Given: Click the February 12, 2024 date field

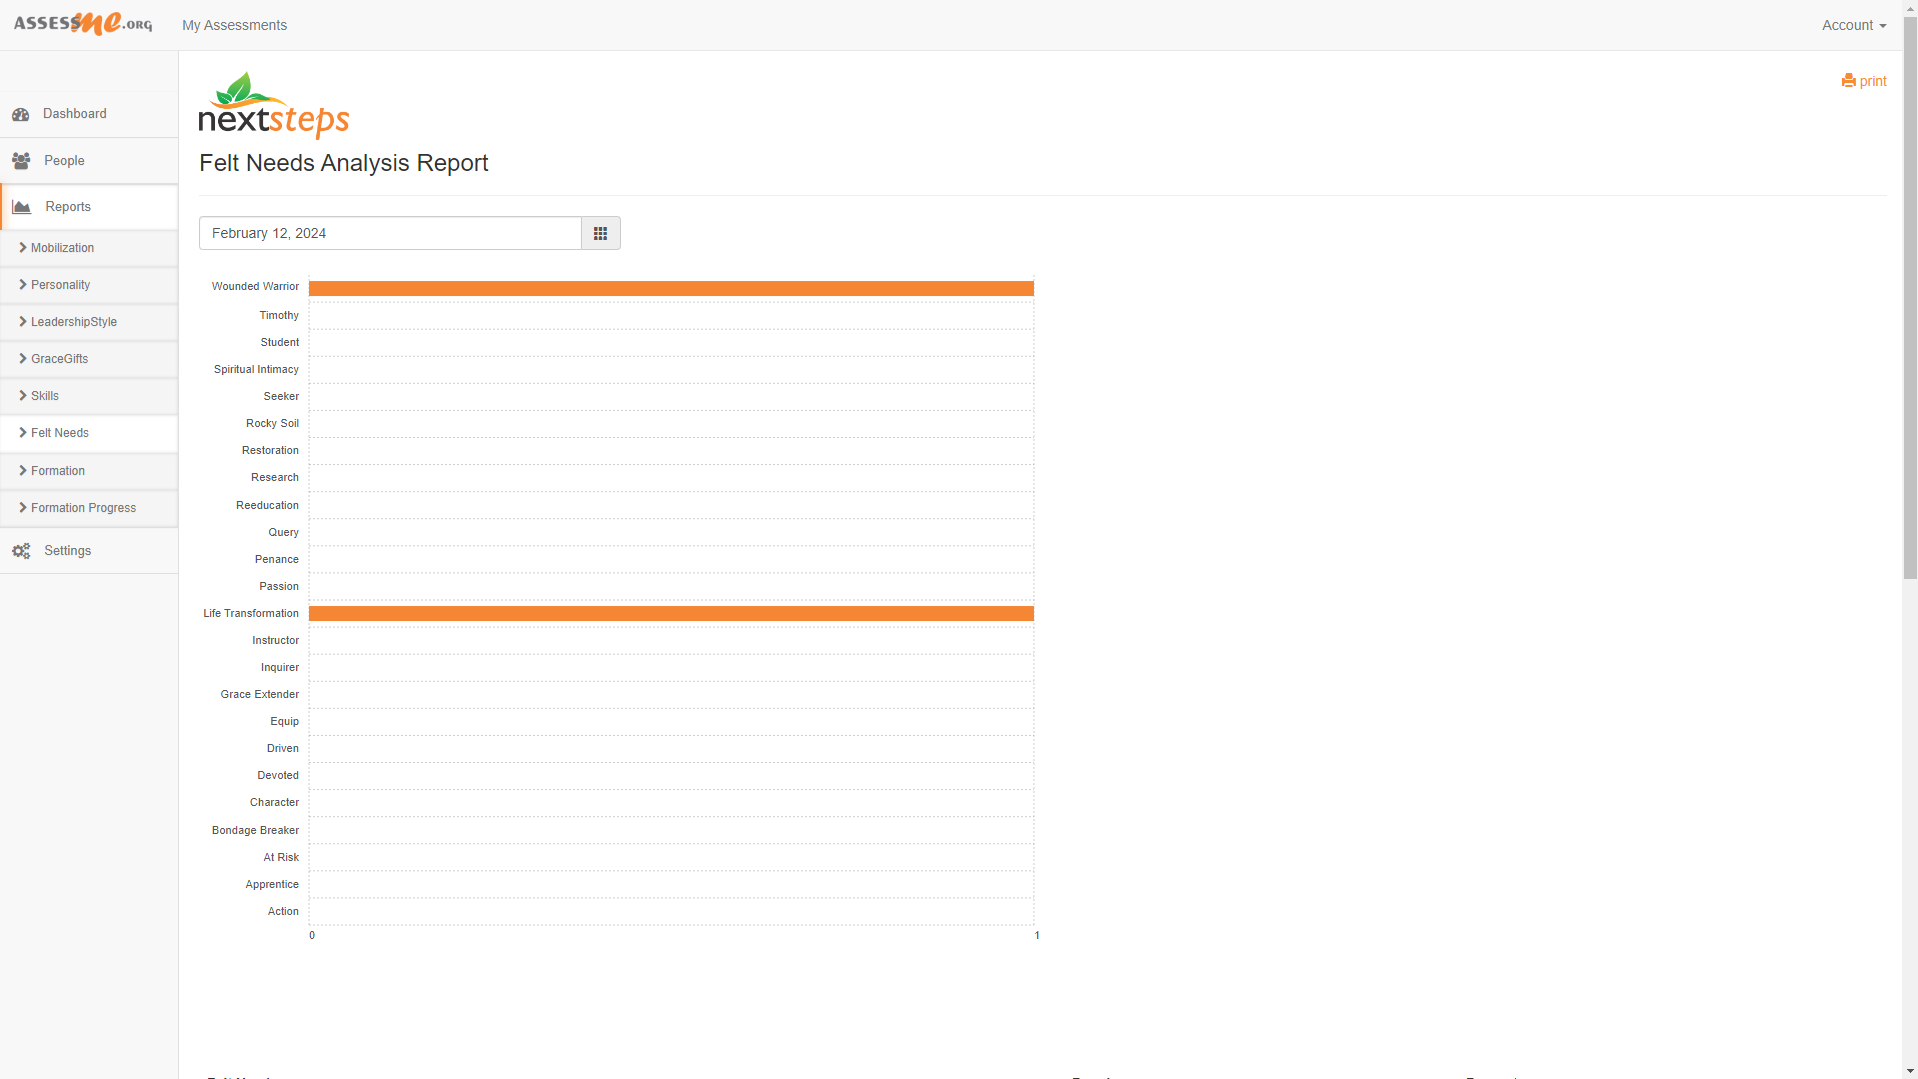Looking at the screenshot, I should point(390,233).
